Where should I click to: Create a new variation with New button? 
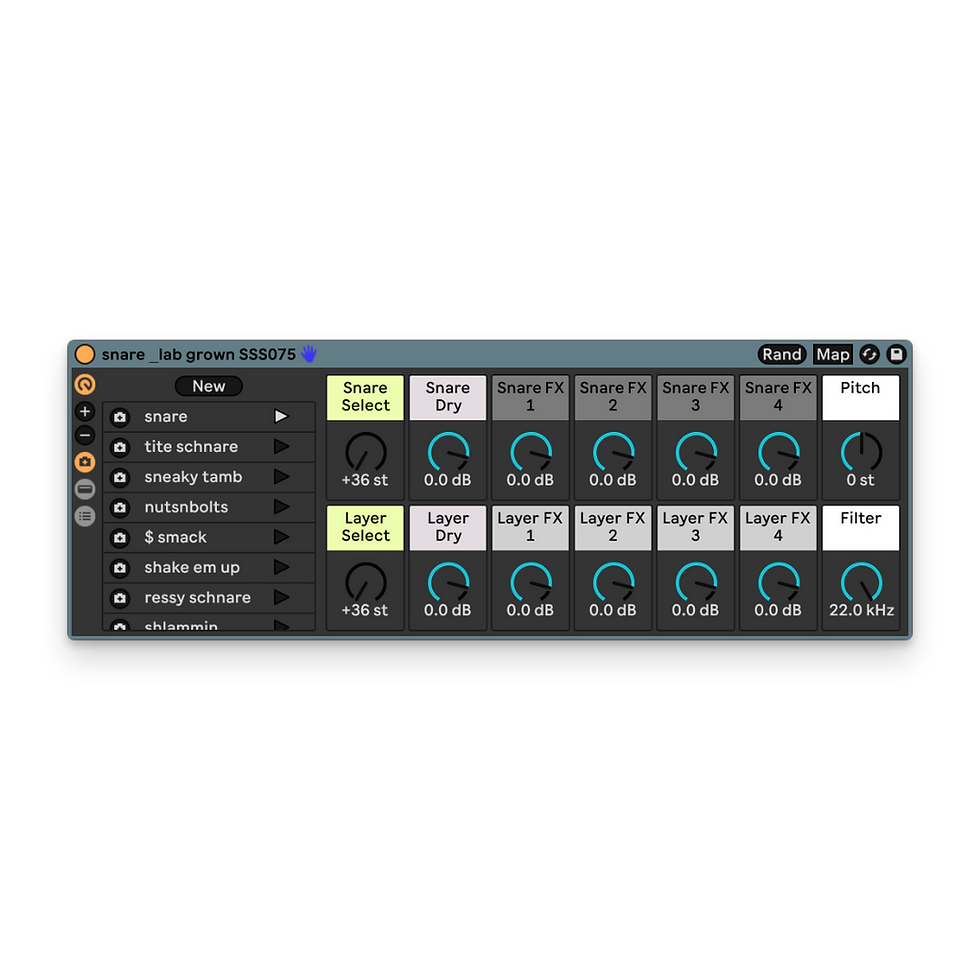pyautogui.click(x=209, y=386)
